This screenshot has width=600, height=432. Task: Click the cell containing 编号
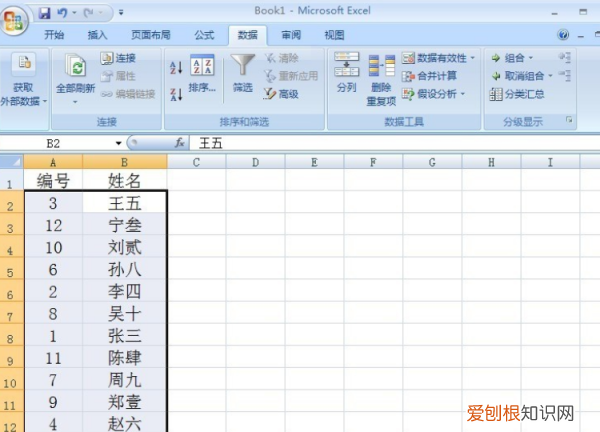(53, 180)
